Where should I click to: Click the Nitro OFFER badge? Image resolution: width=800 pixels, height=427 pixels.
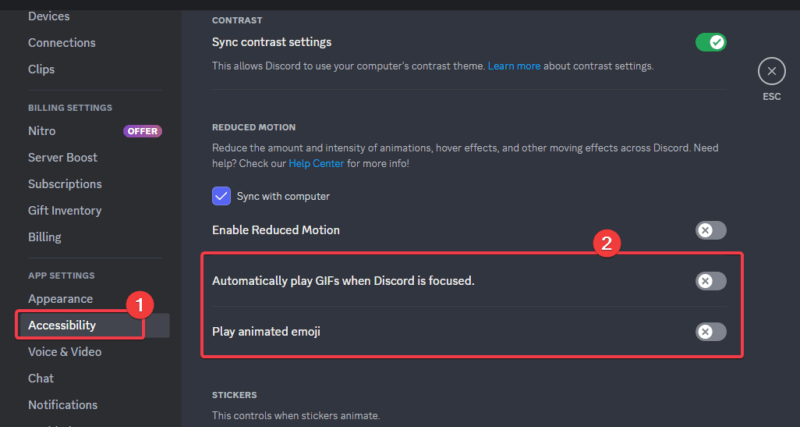coord(142,131)
